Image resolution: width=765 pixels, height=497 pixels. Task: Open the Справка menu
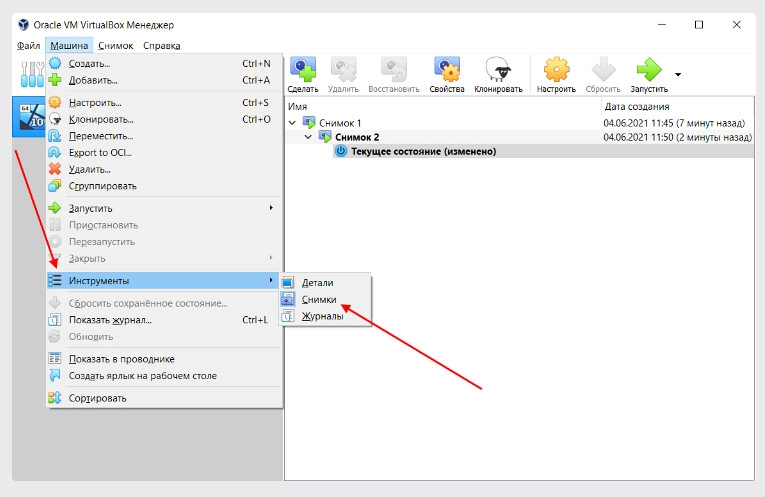click(x=161, y=45)
